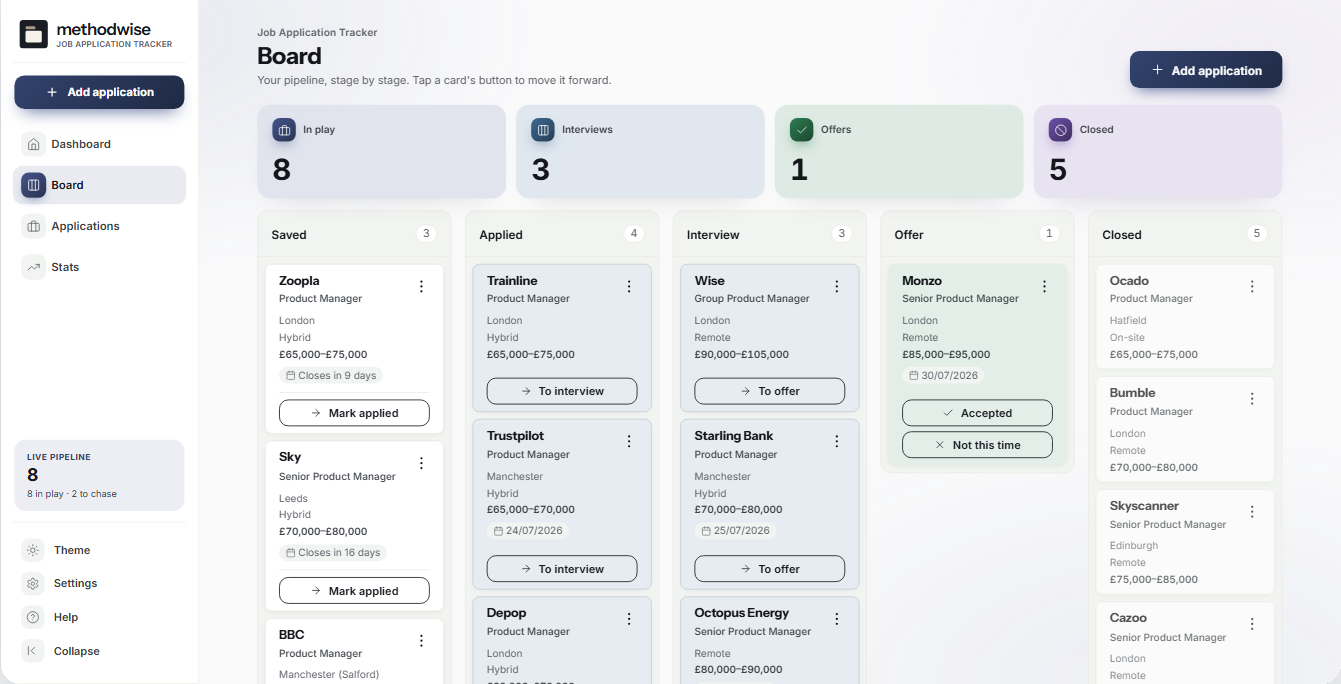1341x684 pixels.
Task: Move Trustpilot to interview
Action: click(x=562, y=569)
